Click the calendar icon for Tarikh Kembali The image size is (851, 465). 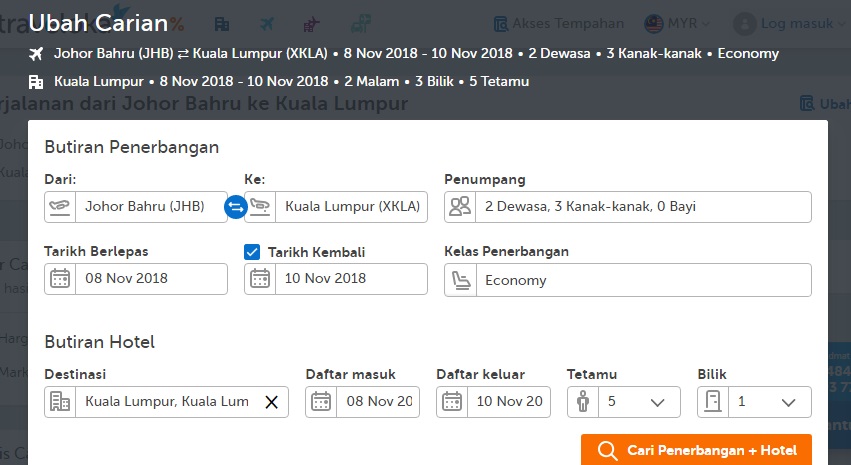click(261, 279)
